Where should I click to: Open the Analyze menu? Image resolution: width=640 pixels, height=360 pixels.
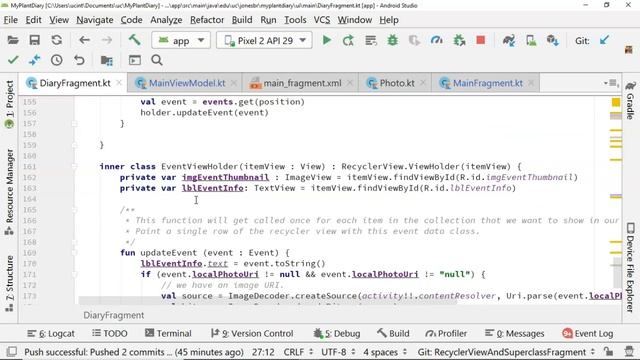tap(166, 20)
